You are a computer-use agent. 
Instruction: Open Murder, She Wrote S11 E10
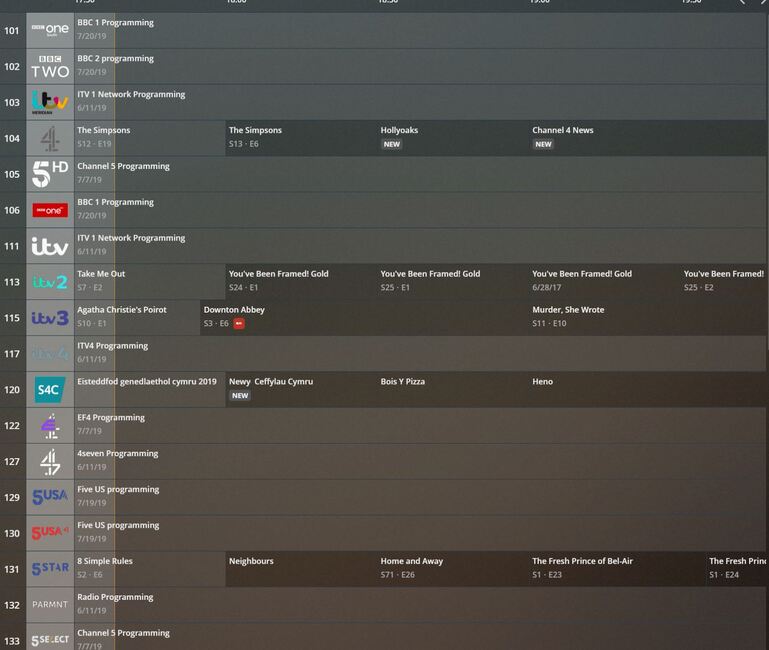tap(648, 318)
